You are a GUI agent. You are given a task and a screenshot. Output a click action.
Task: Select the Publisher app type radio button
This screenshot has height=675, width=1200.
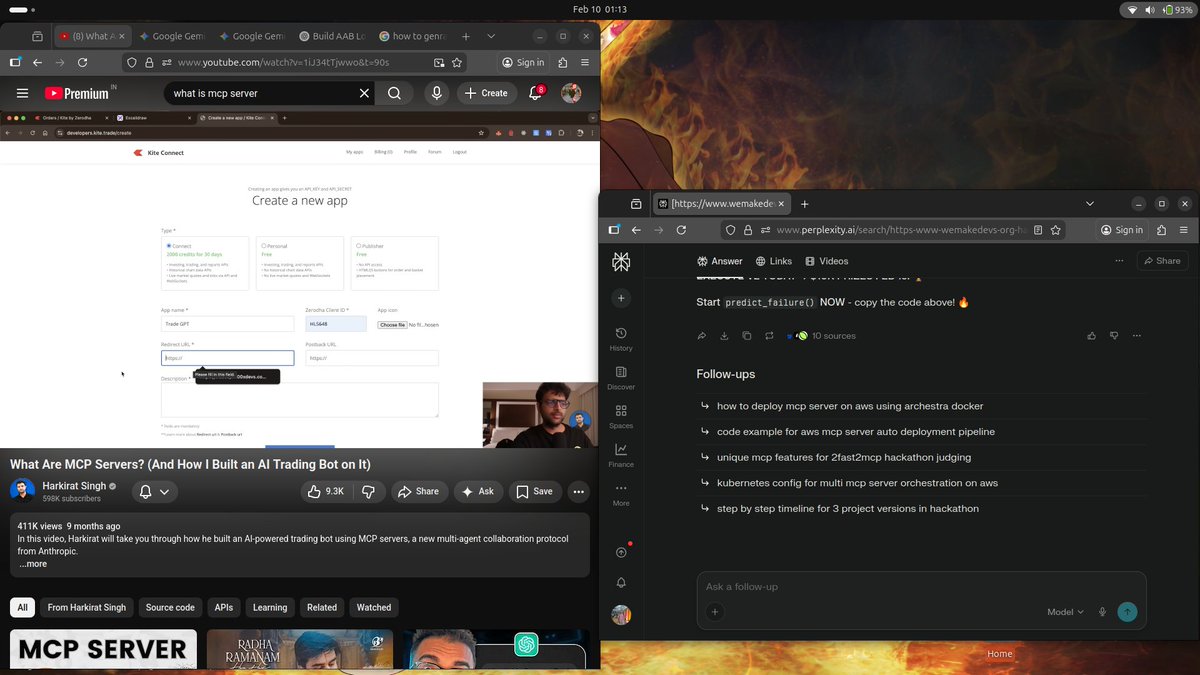(x=359, y=246)
